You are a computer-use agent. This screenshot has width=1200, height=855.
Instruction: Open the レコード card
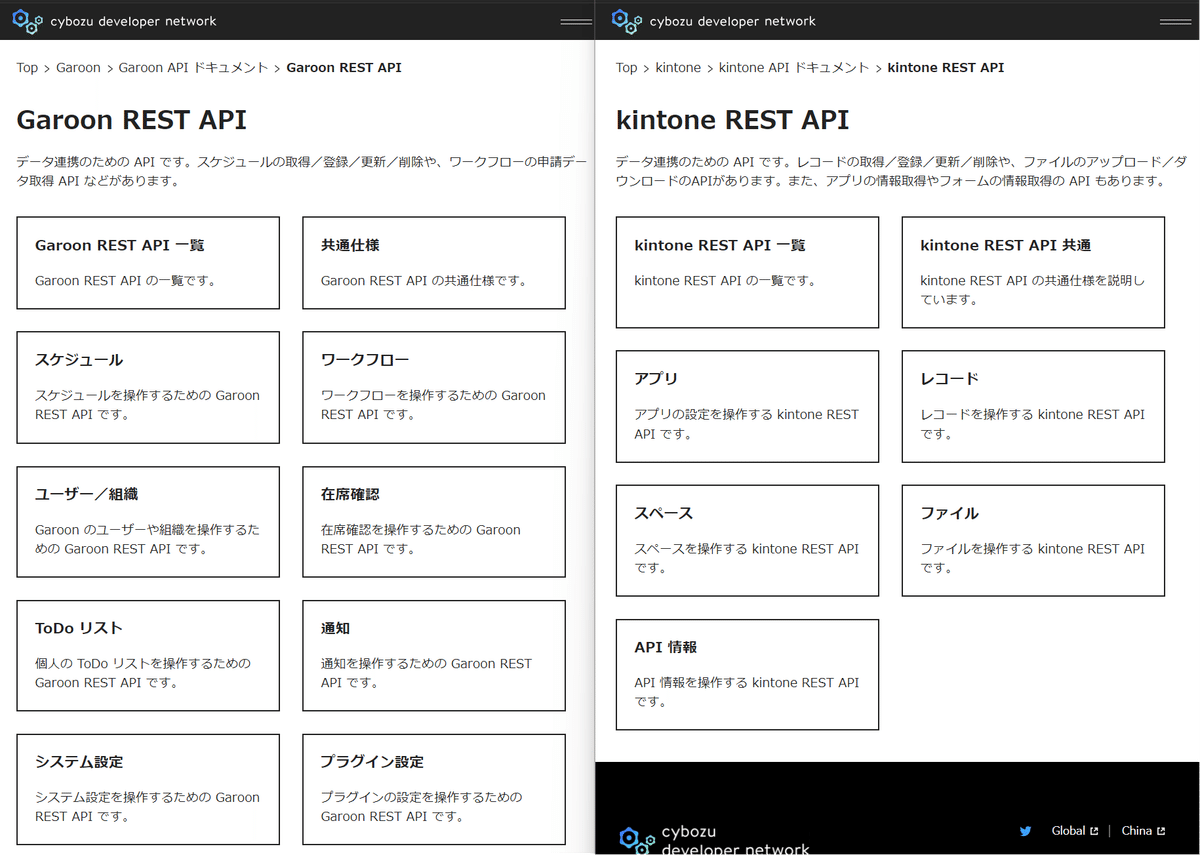coord(1033,406)
